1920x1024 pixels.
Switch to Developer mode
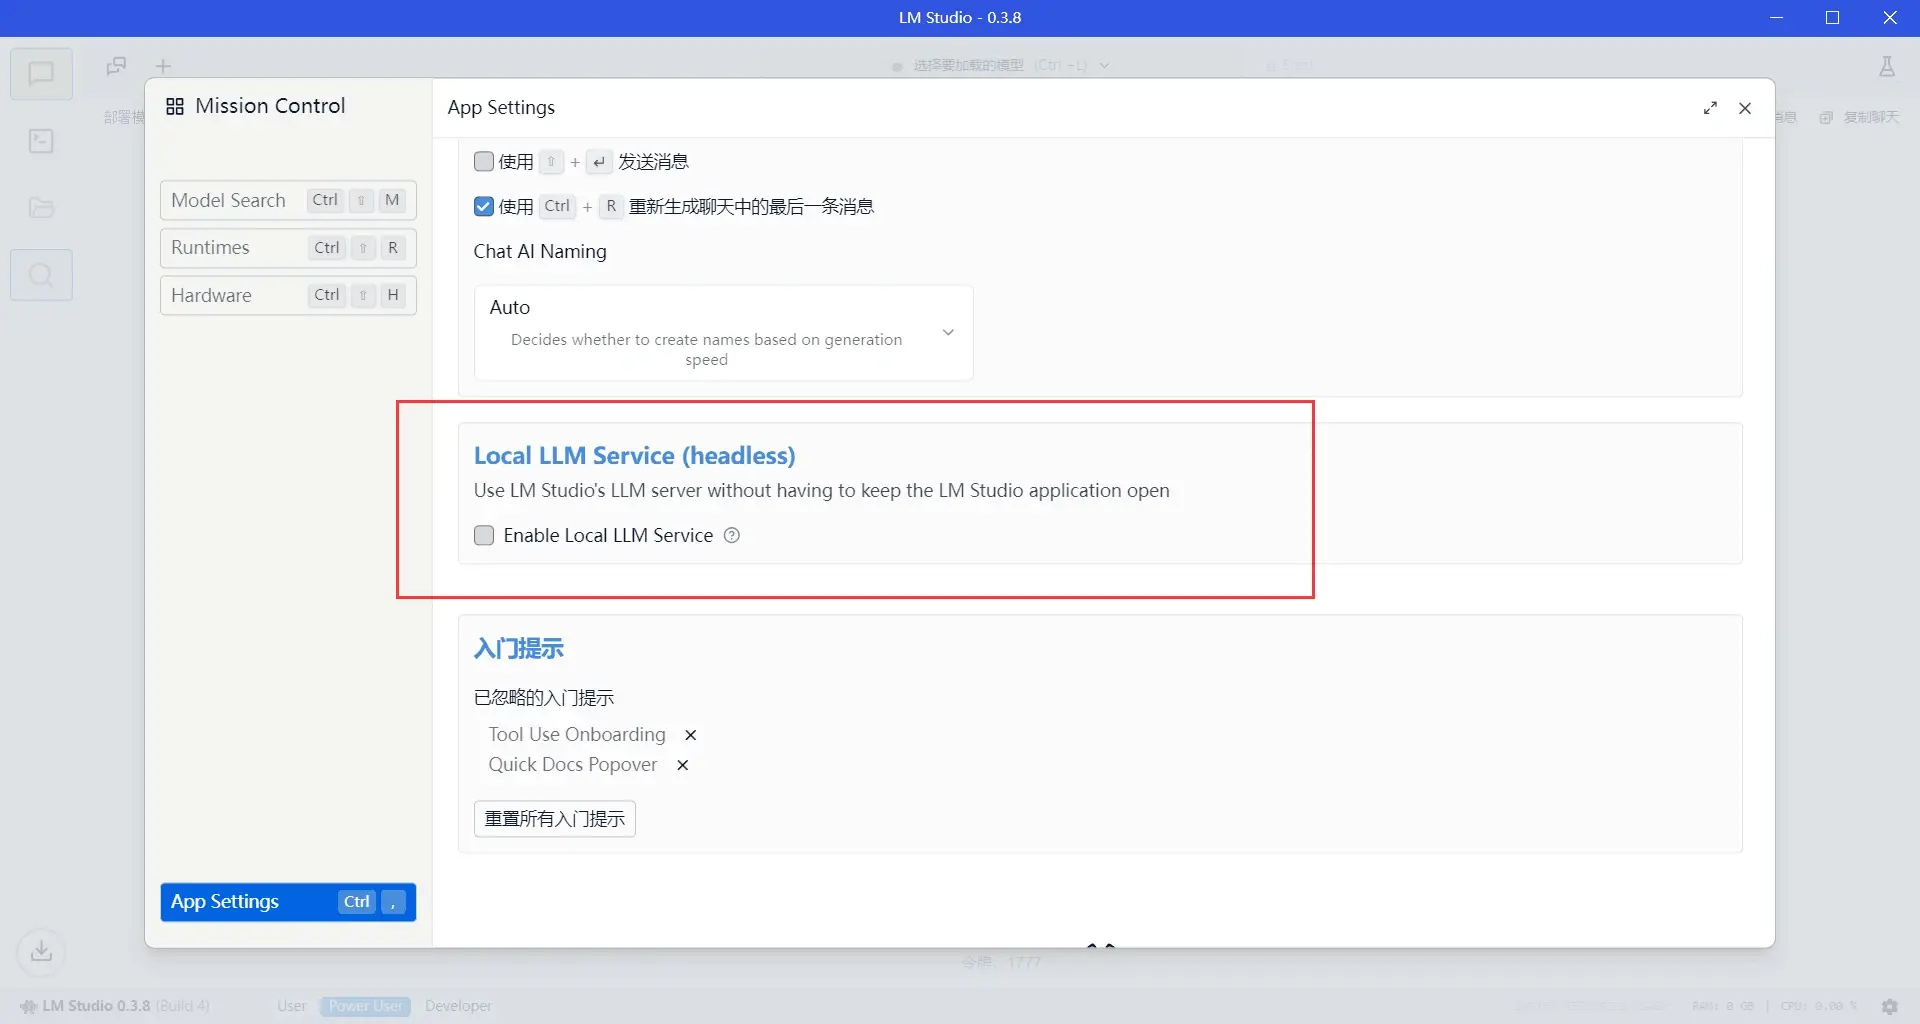458,1006
